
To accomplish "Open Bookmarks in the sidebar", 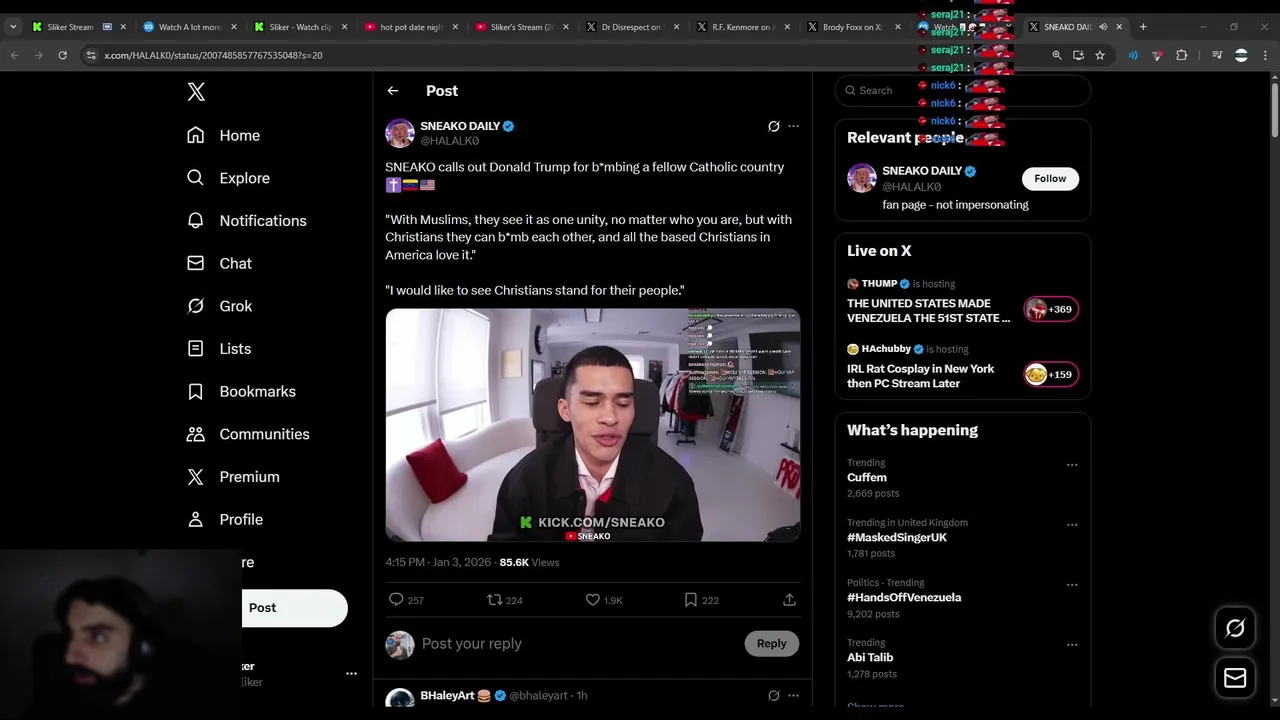I will pos(242,391).
